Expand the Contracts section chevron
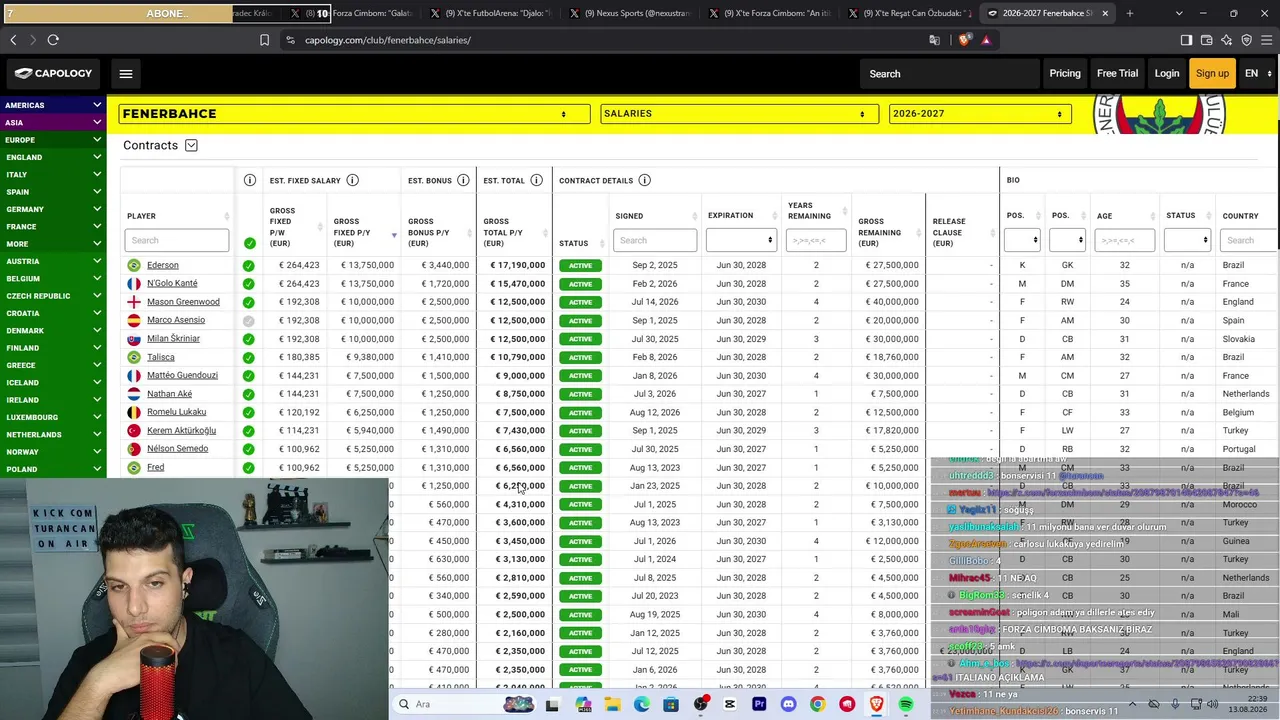1280x720 pixels. point(191,146)
